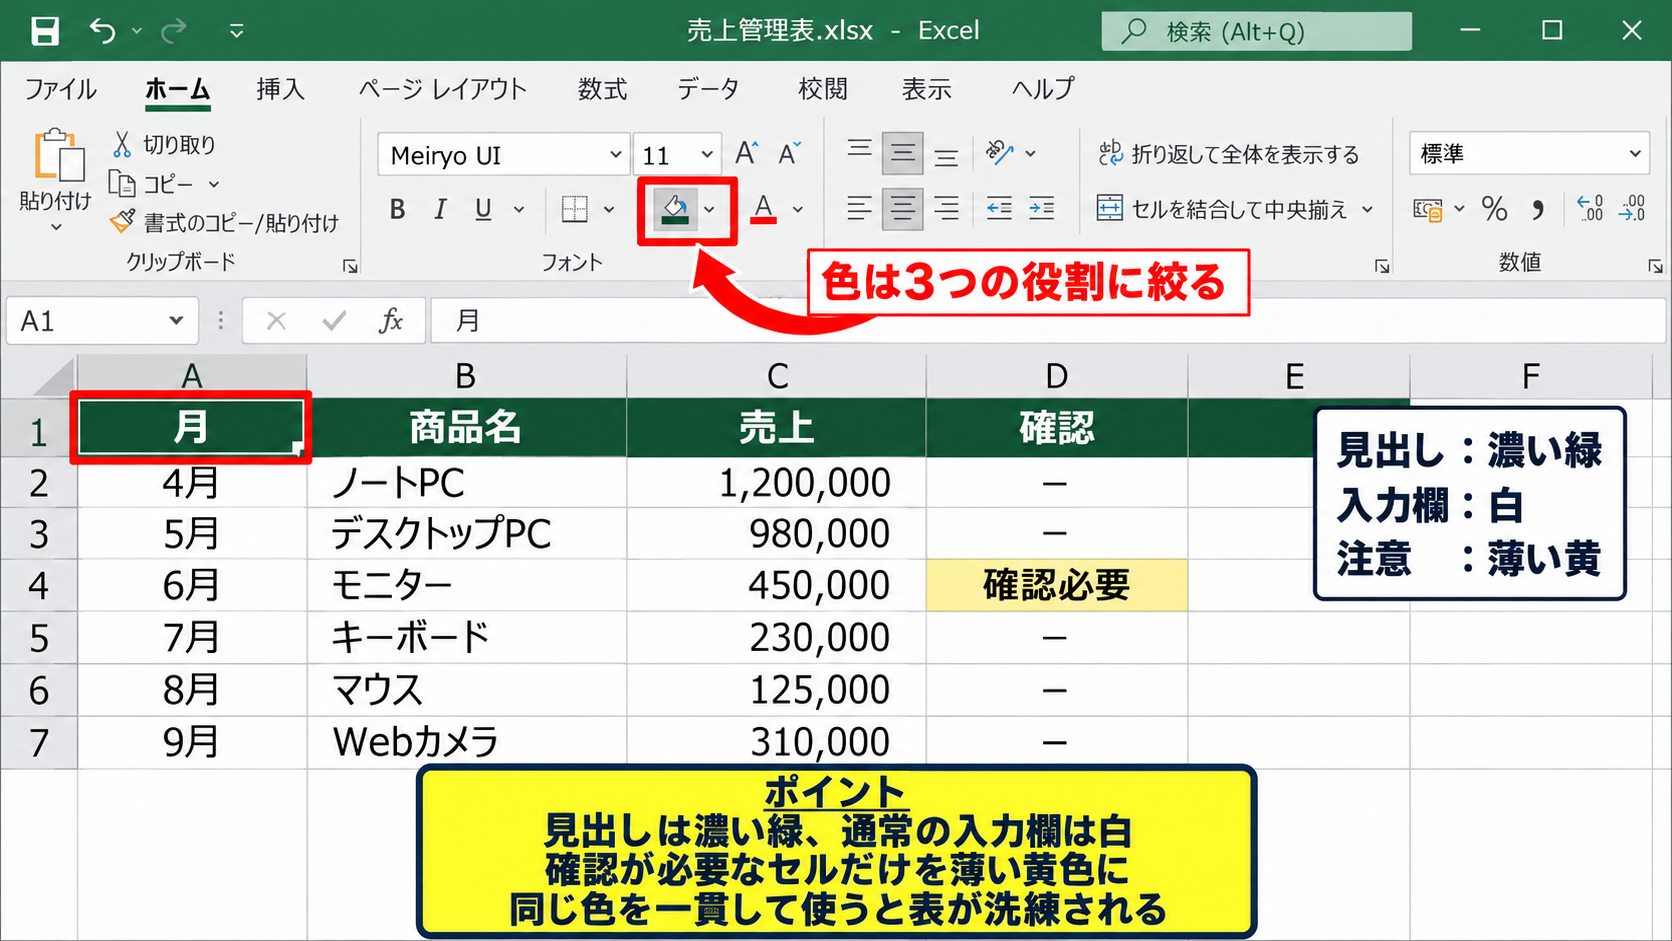Click the Increase Indent icon
Viewport: 1672px width, 941px height.
pyautogui.click(x=1042, y=209)
